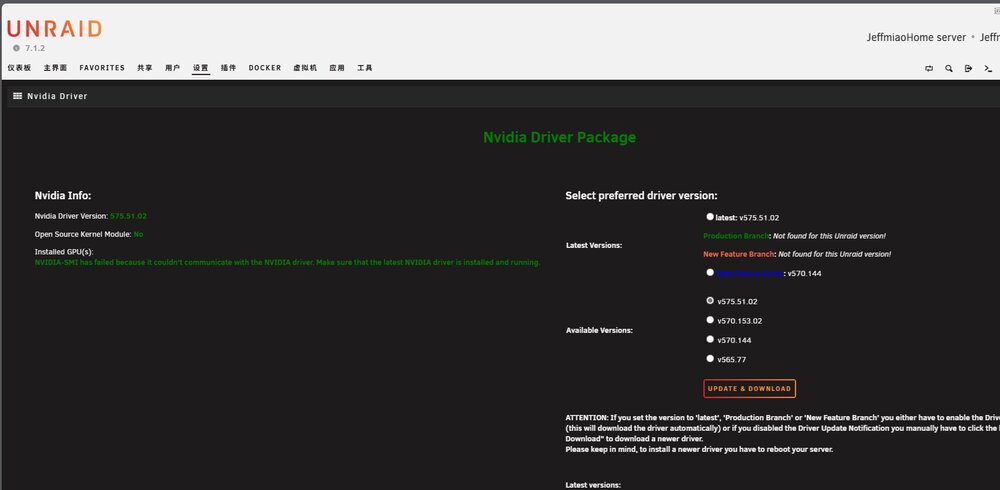
Task: Click the grid icon next to Nvidia Driver
Action: click(x=18, y=96)
